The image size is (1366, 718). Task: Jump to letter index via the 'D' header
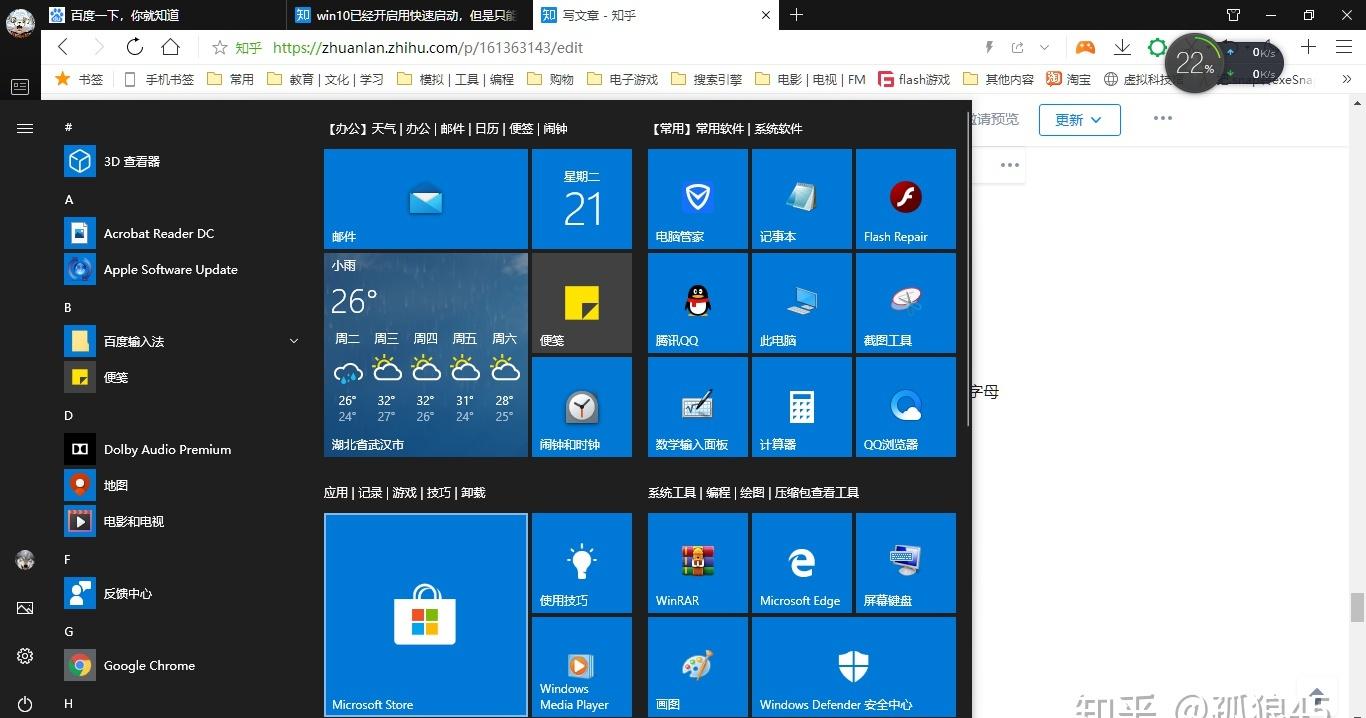(69, 415)
